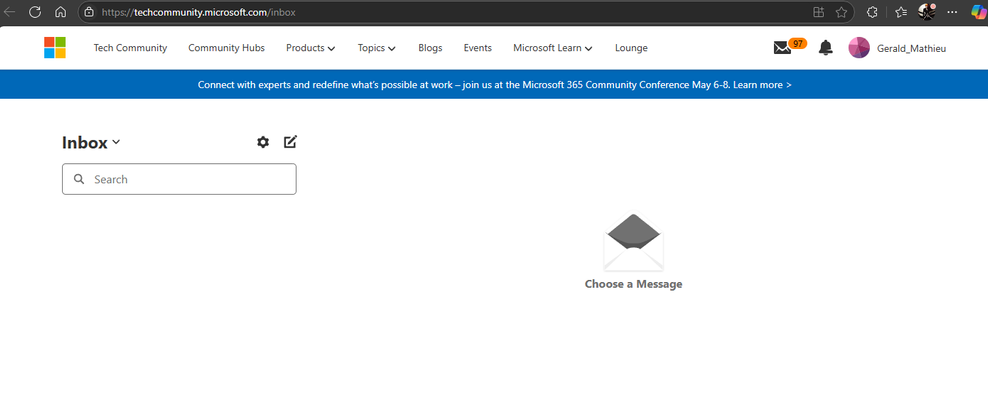
Task: Compose a new message with pencil icon
Action: (x=290, y=142)
